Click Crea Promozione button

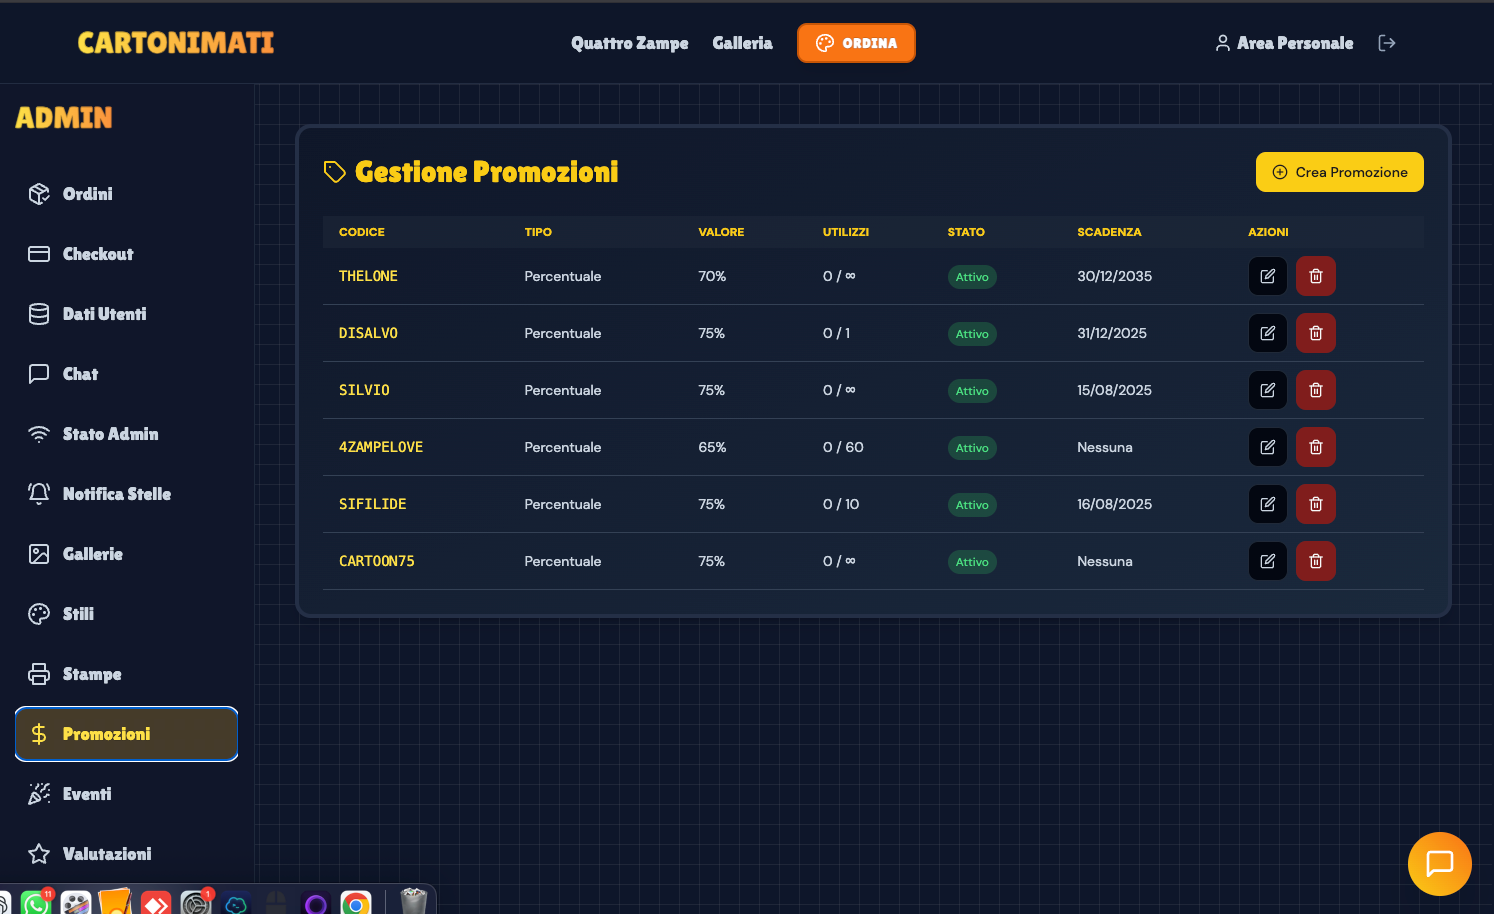tap(1339, 172)
